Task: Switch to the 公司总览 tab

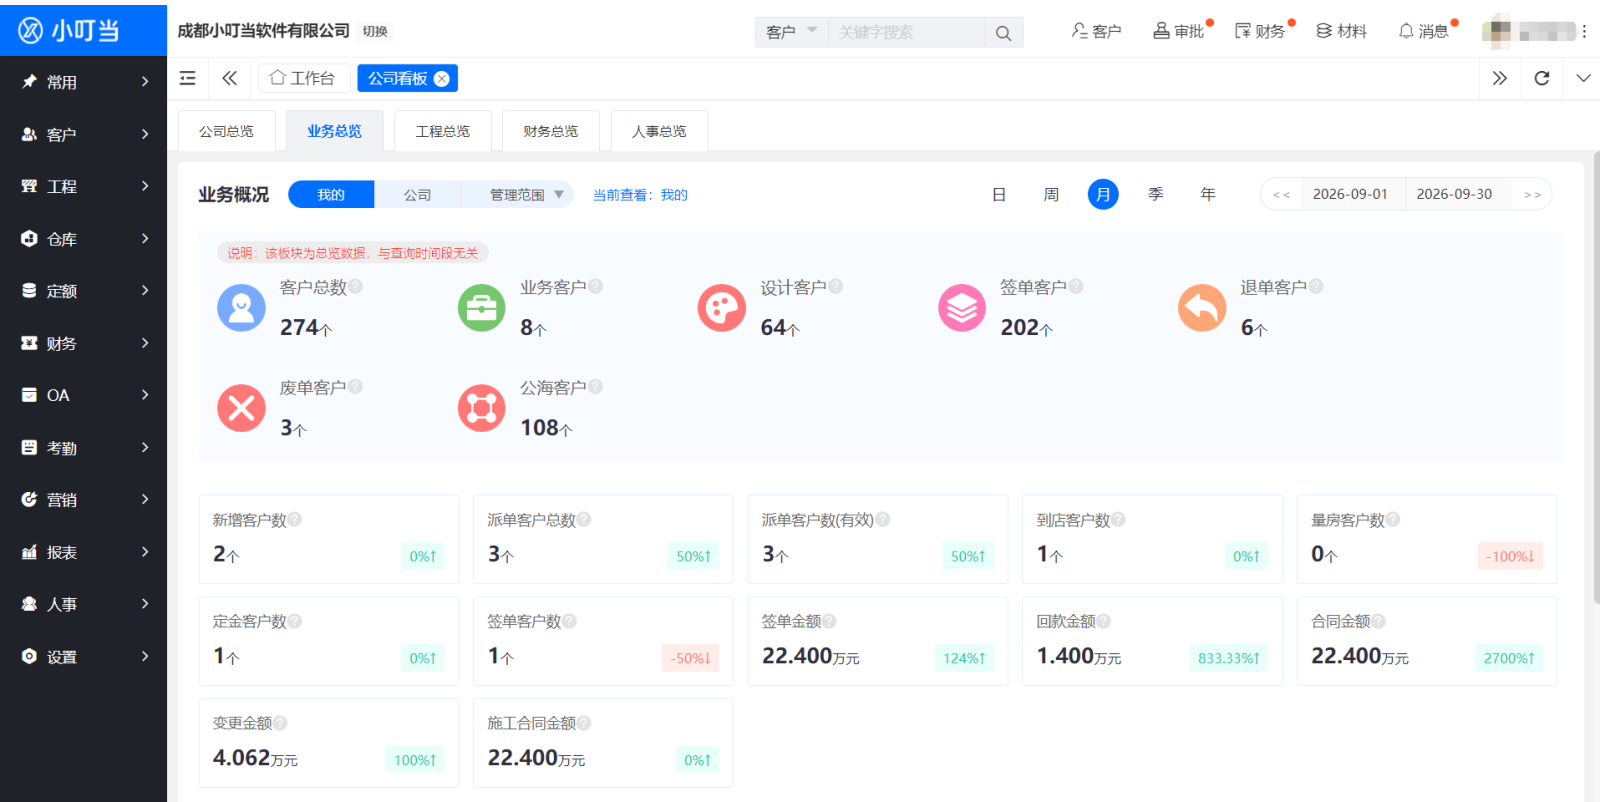Action: pos(226,131)
